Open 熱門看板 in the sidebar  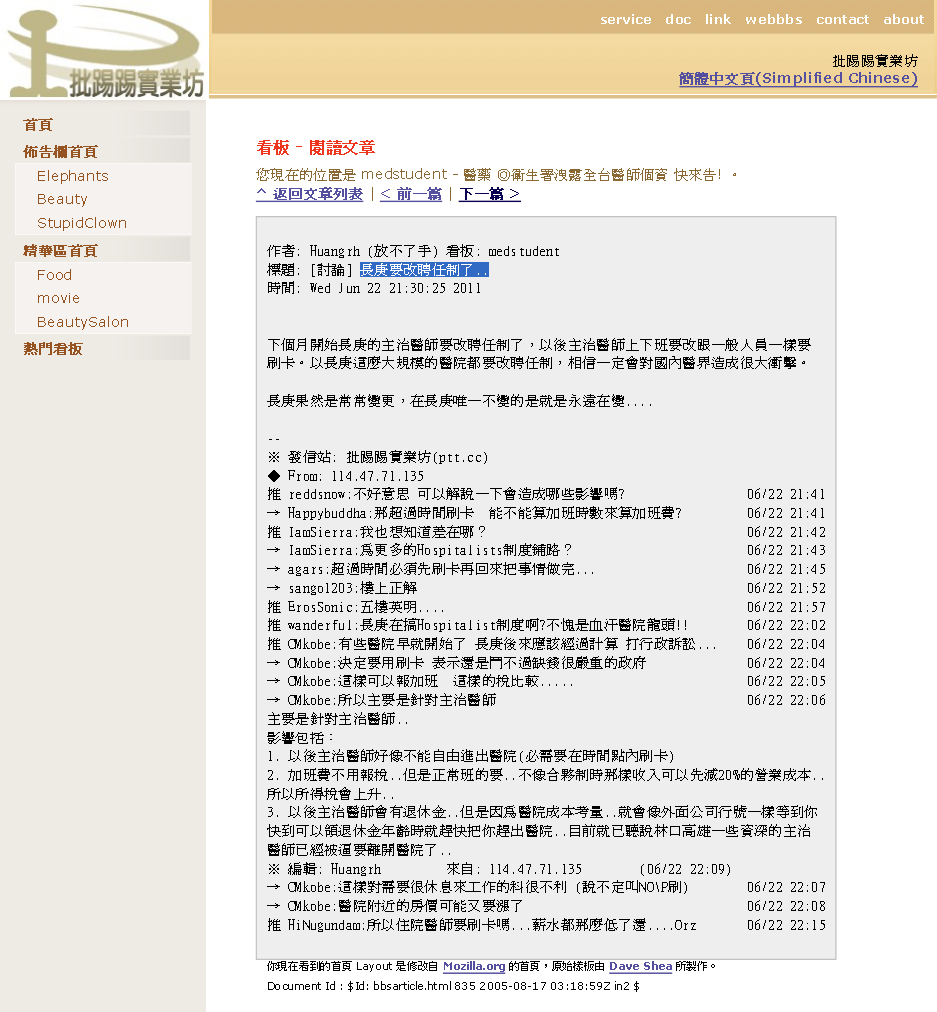(53, 349)
